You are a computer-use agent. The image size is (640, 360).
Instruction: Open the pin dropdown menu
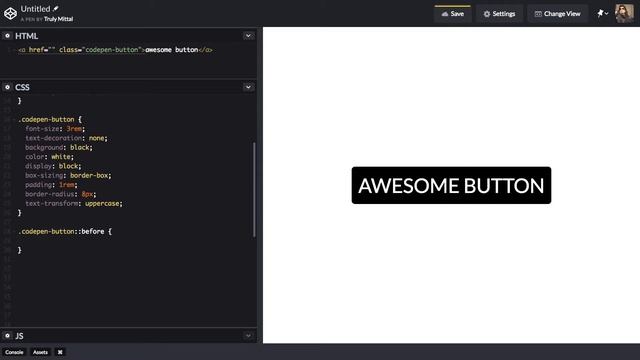click(x=603, y=13)
